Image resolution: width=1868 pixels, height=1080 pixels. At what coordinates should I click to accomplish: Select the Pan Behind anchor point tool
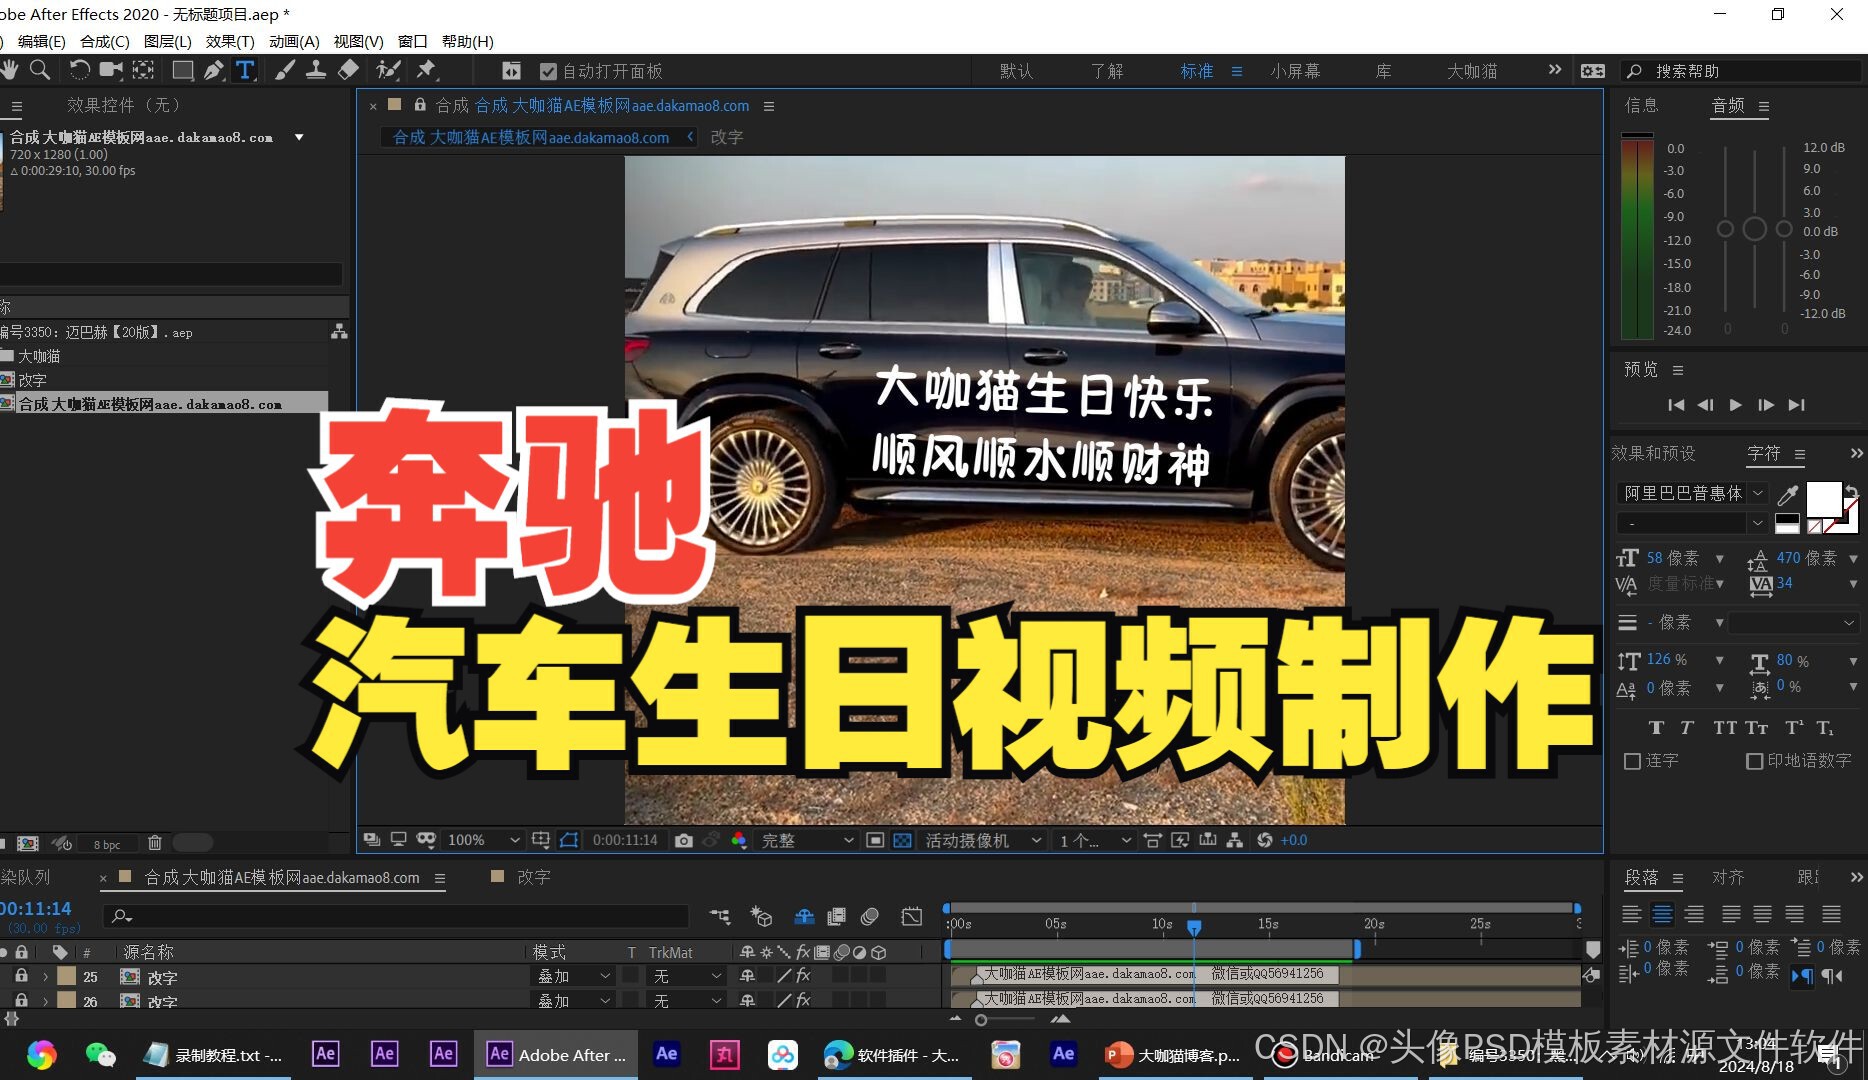(x=143, y=70)
